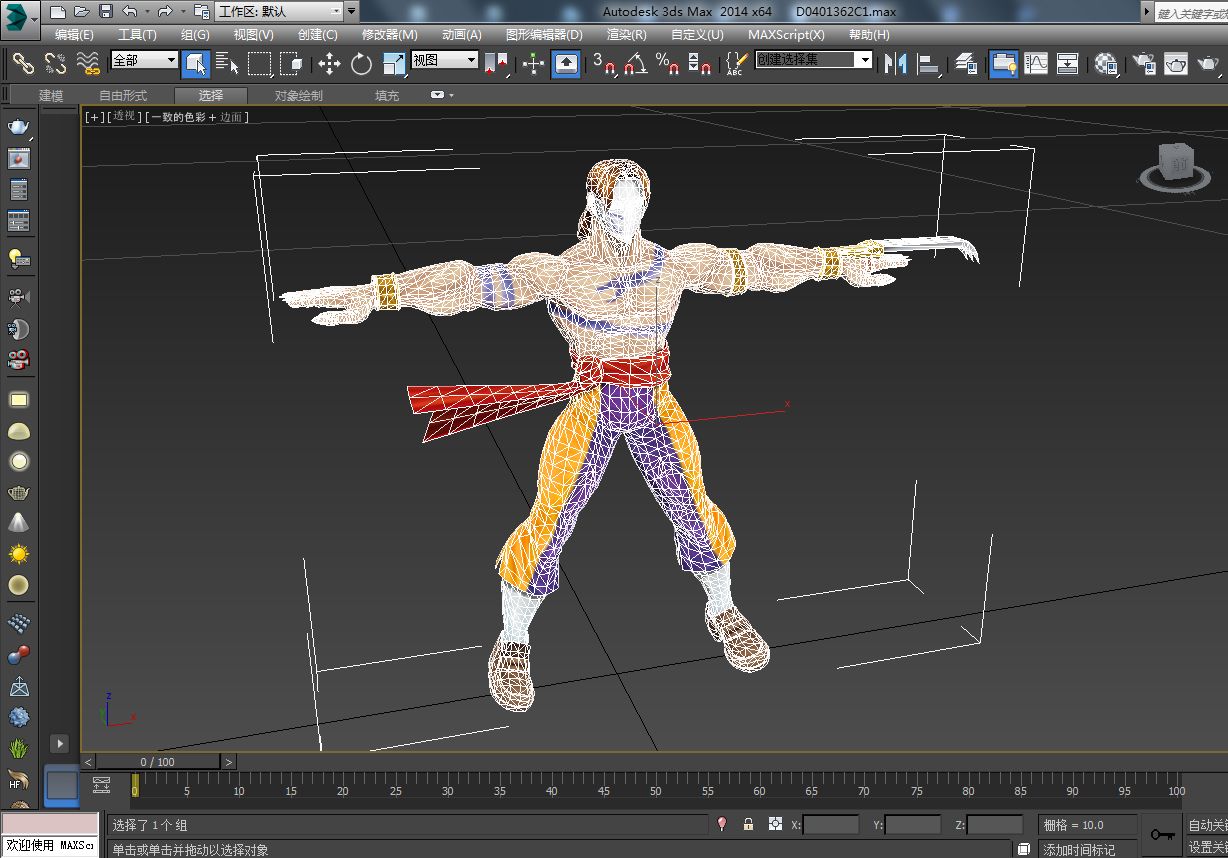Click the X coordinate input field
Image resolution: width=1228 pixels, height=858 pixels.
[831, 825]
